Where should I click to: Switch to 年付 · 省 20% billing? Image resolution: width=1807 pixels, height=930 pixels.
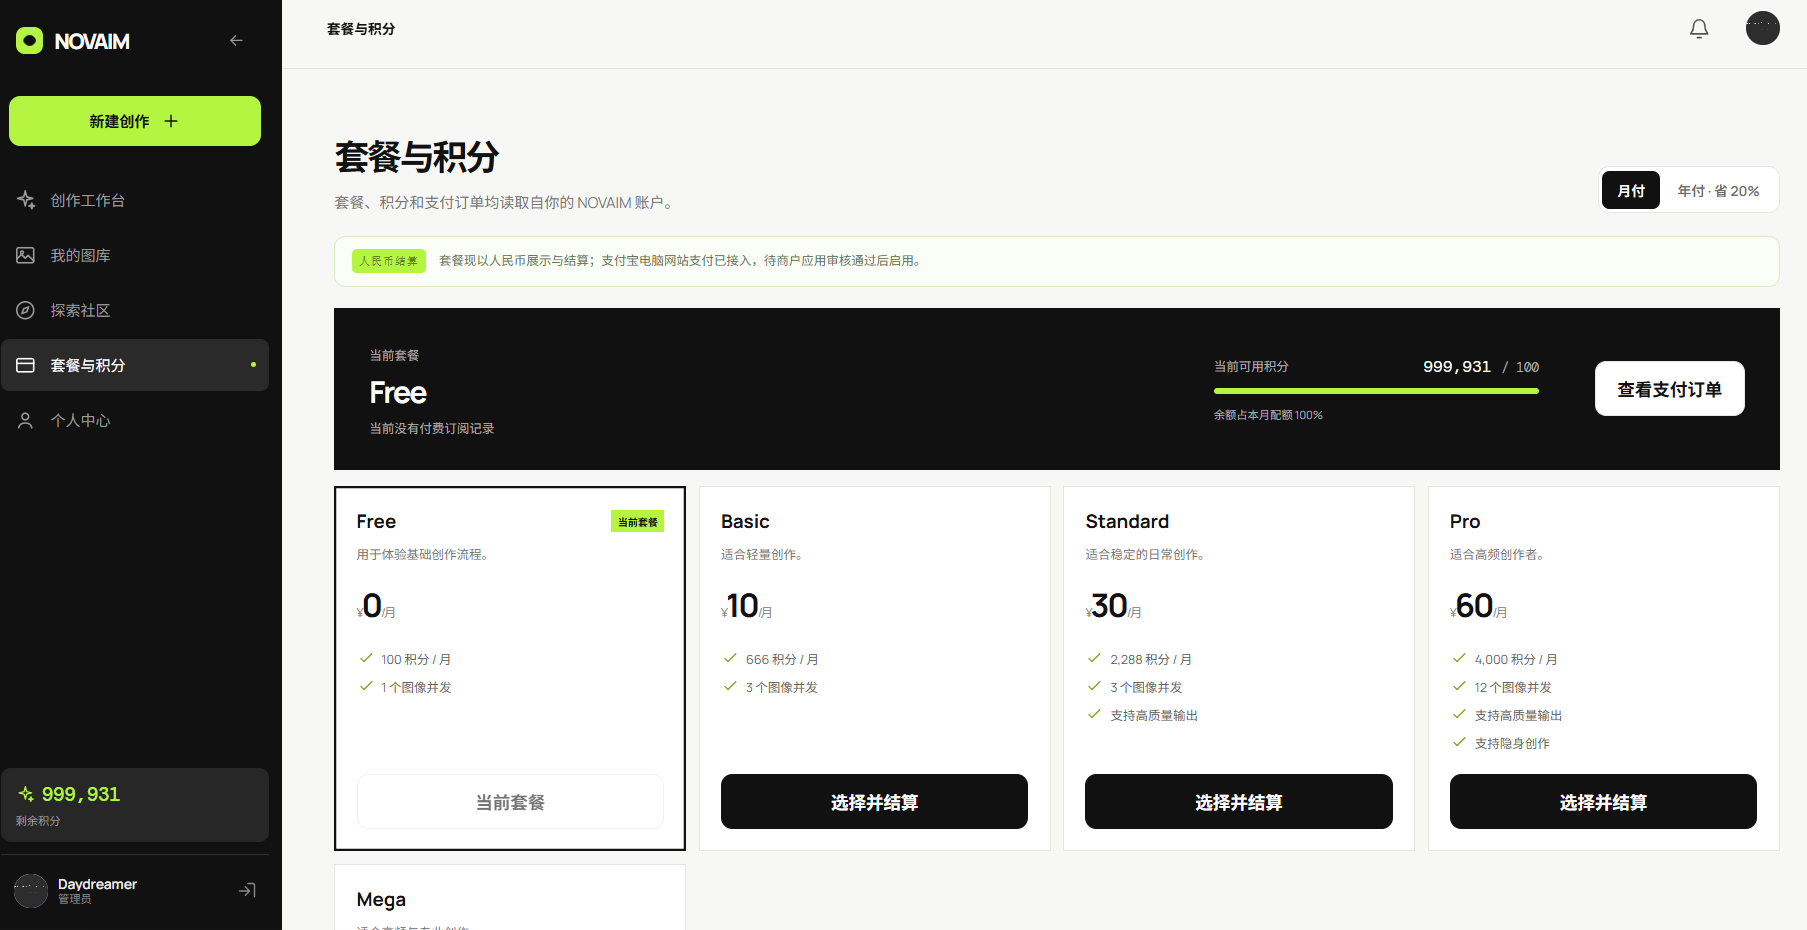click(x=1718, y=190)
